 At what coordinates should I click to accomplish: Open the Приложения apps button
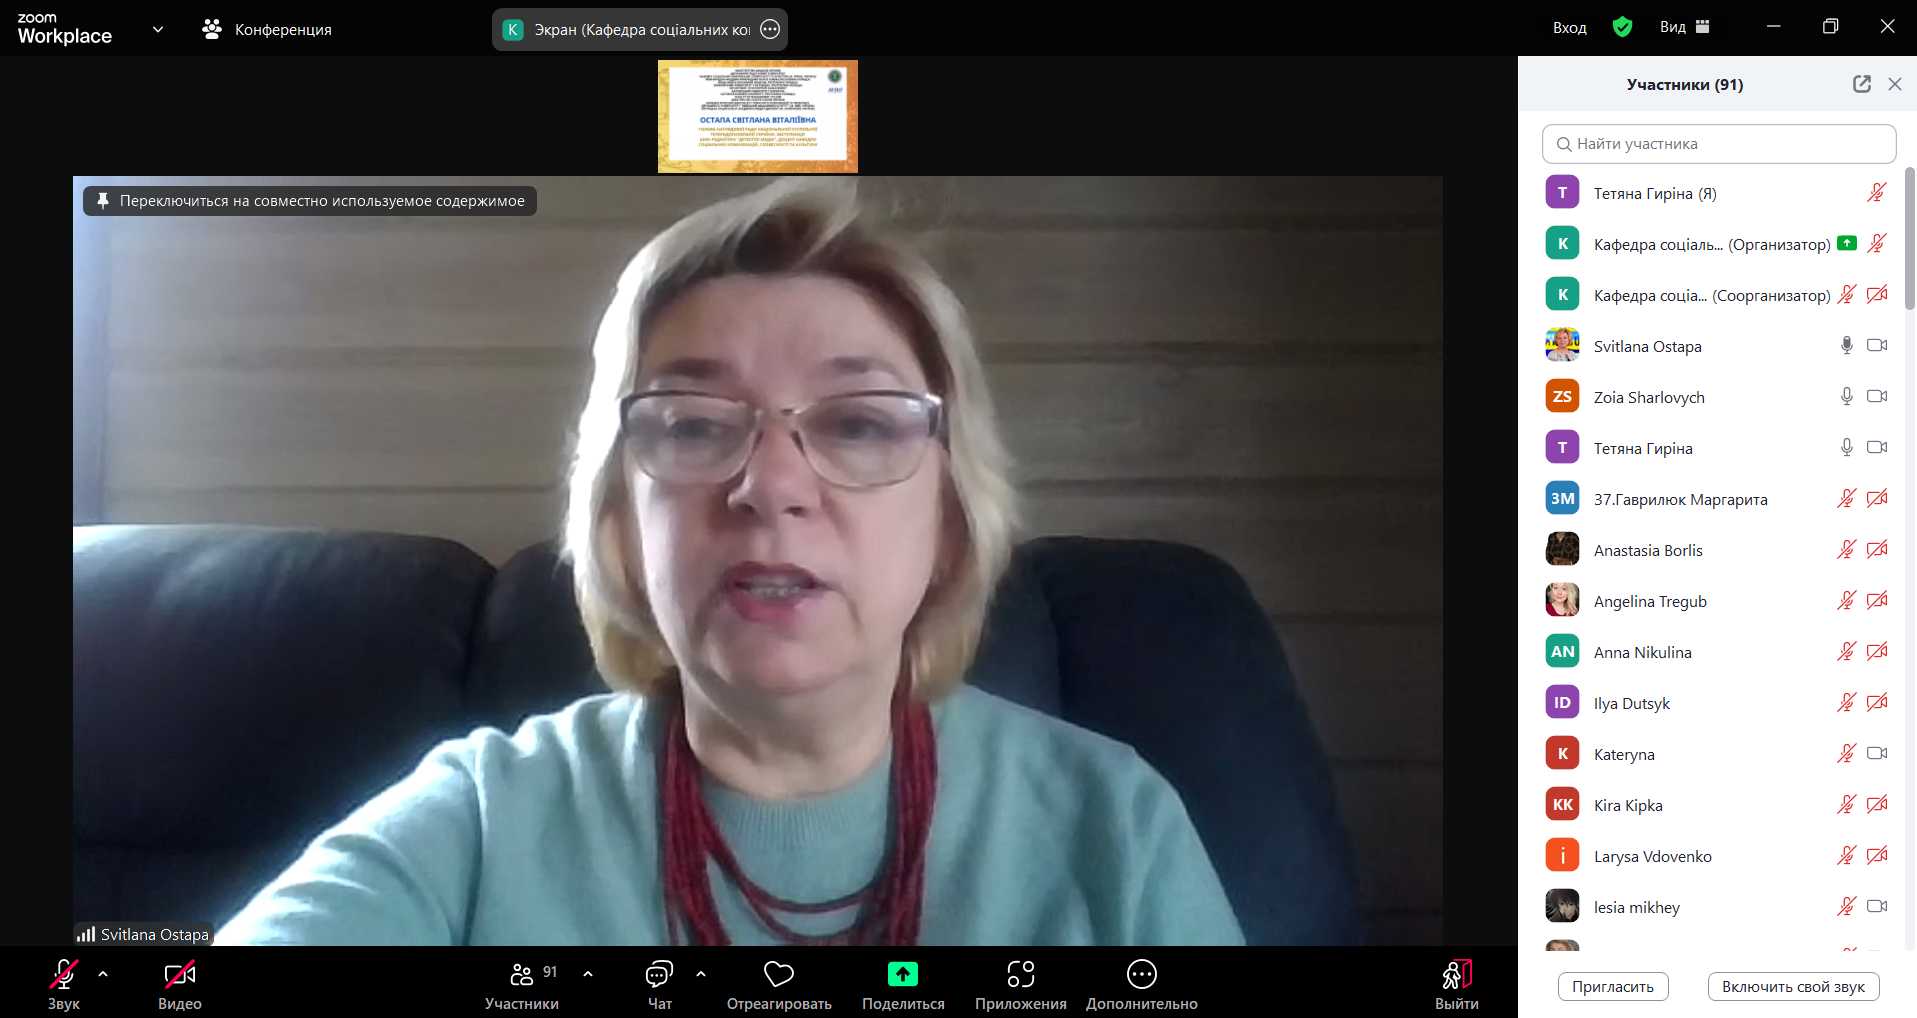pyautogui.click(x=1021, y=984)
